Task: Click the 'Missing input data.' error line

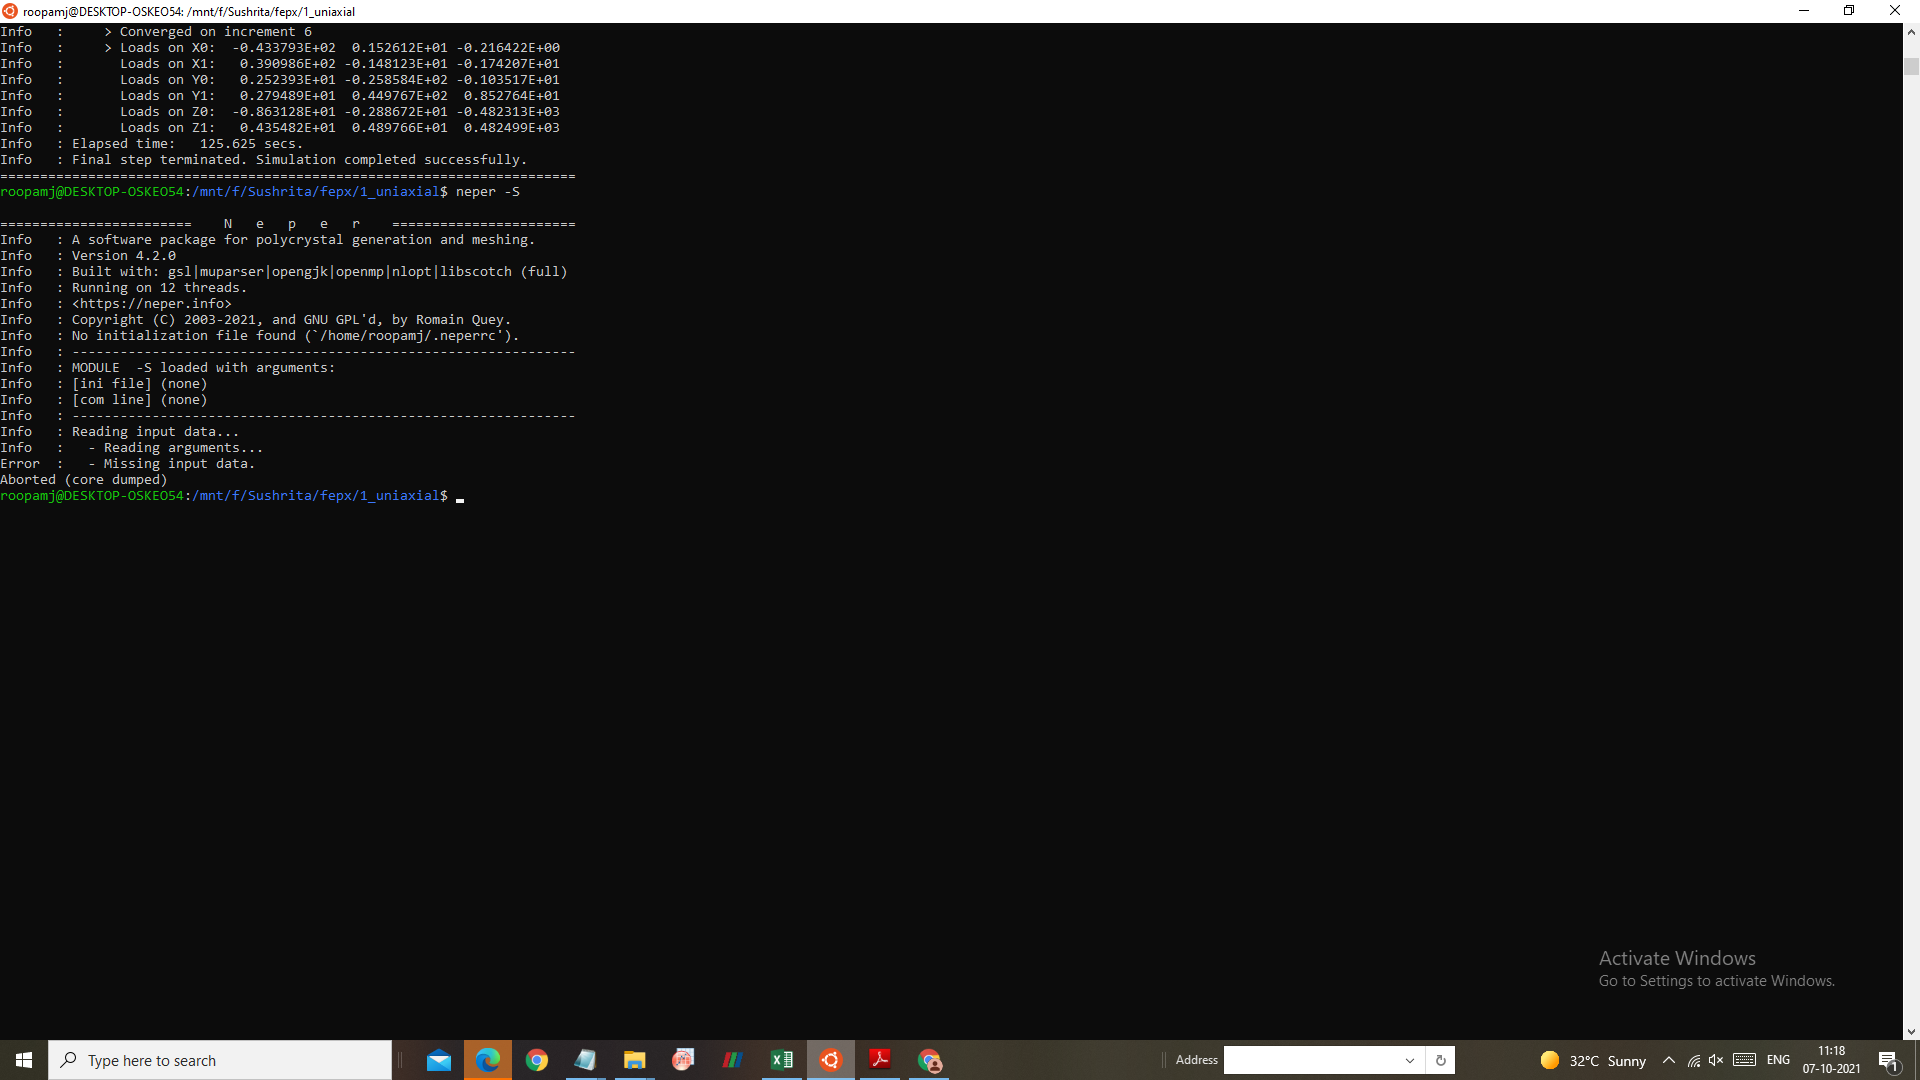Action: (x=128, y=464)
